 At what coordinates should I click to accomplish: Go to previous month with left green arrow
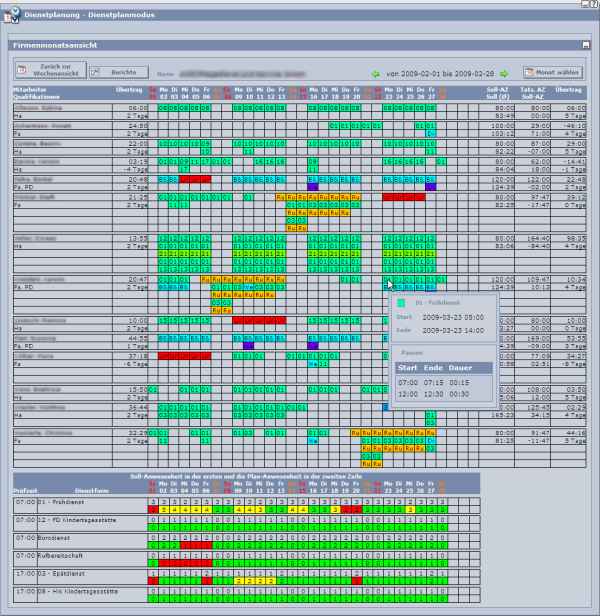point(375,74)
